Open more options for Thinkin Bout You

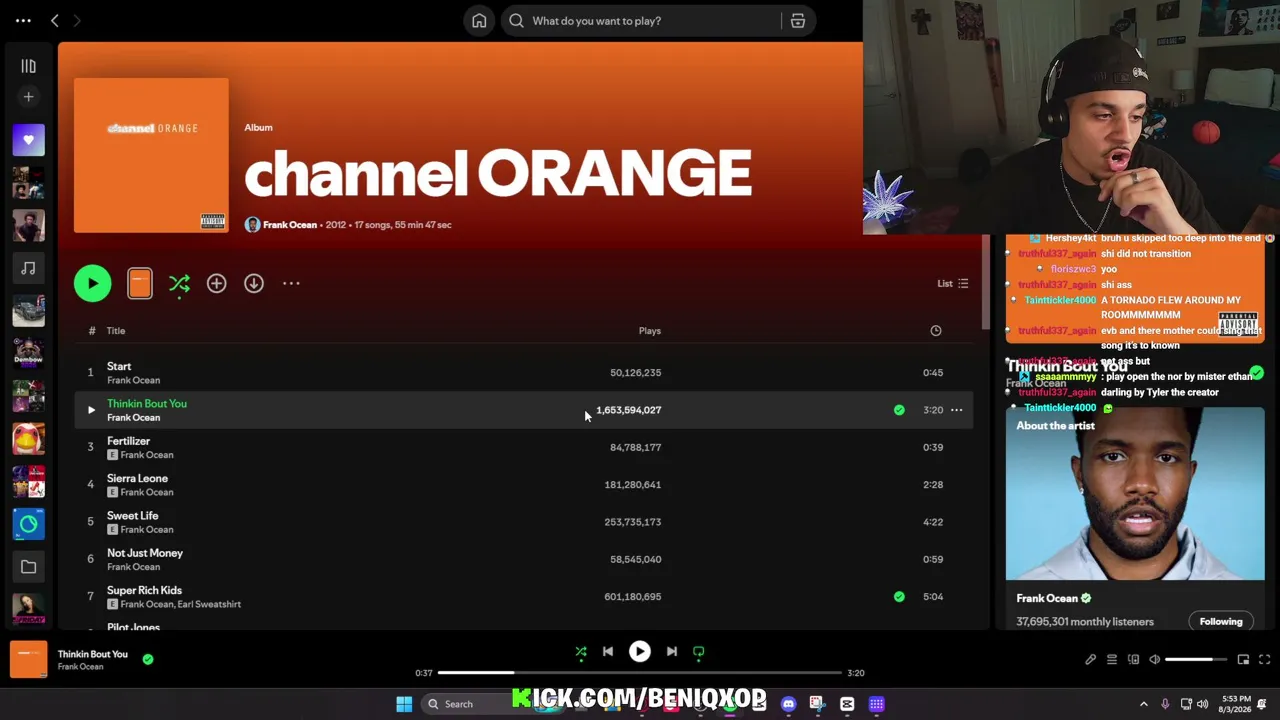[x=957, y=410]
